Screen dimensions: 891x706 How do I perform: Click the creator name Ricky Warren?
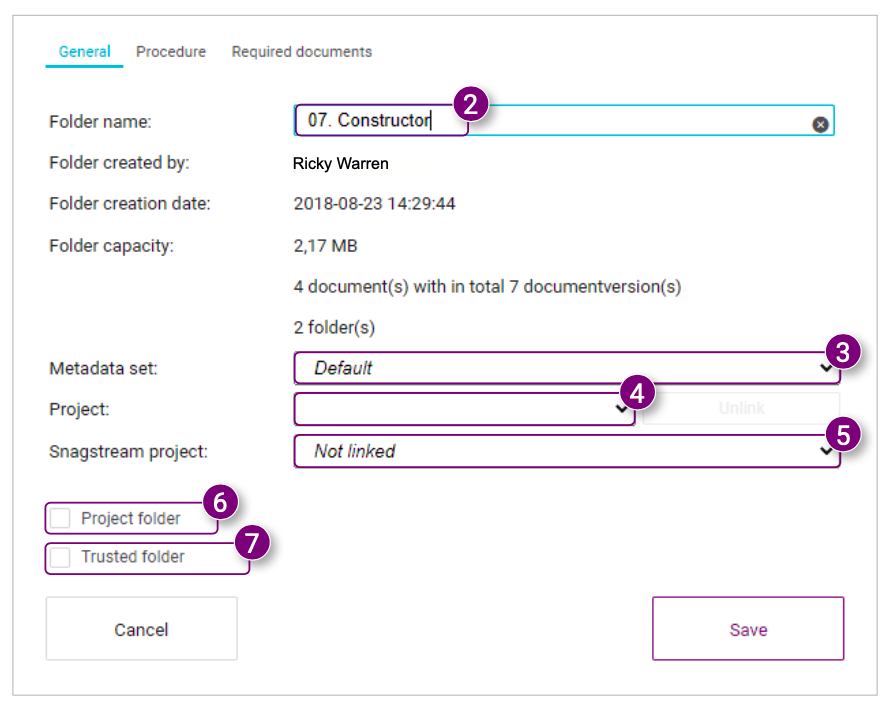[340, 163]
